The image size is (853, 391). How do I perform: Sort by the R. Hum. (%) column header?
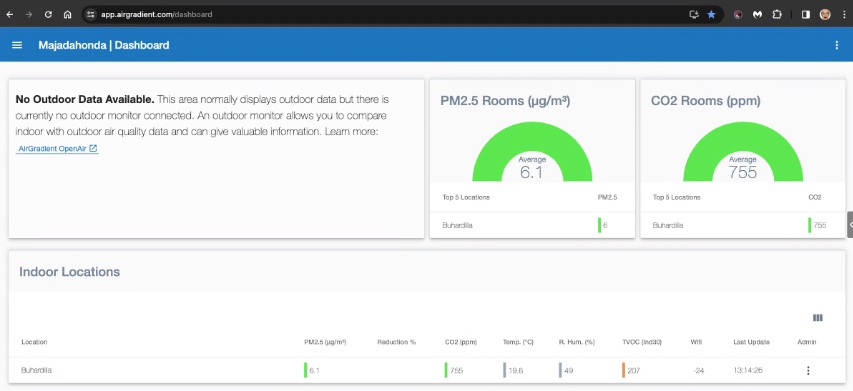coord(577,342)
